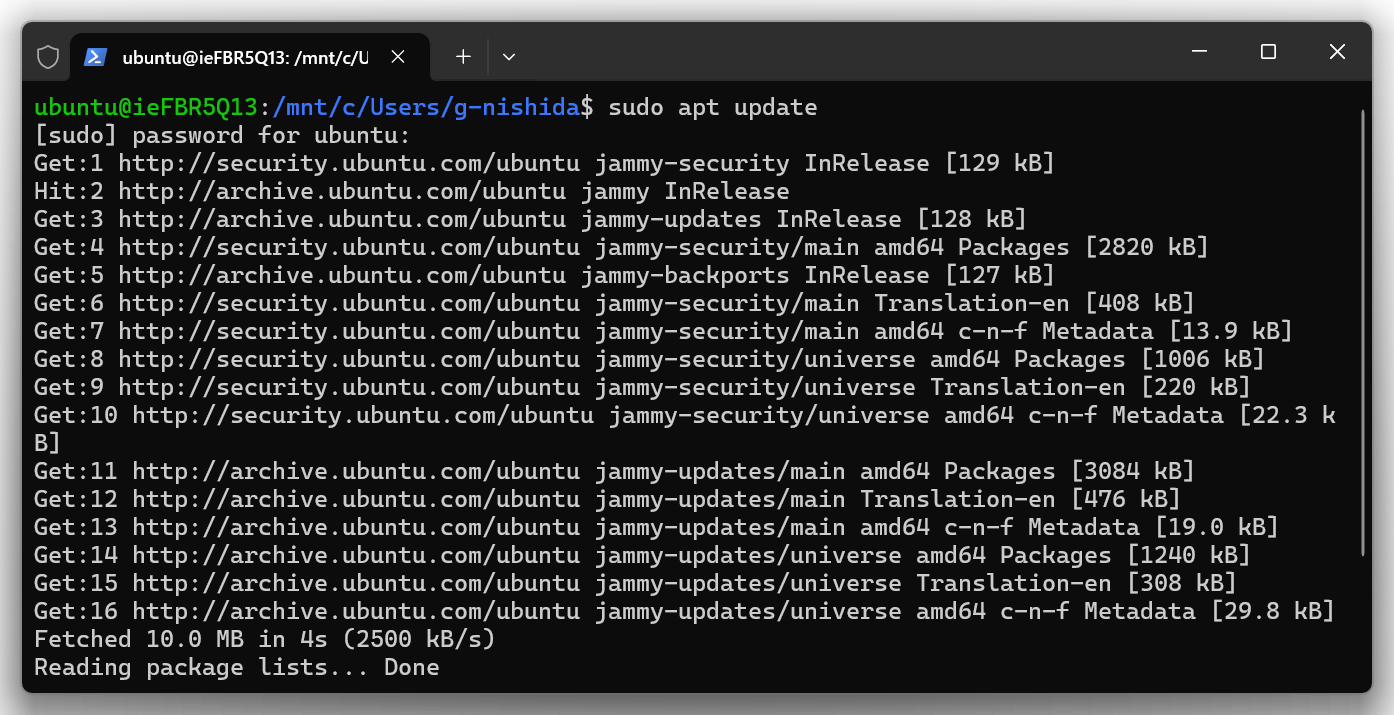Click the terminal vertical scrollbar

coord(1363,330)
